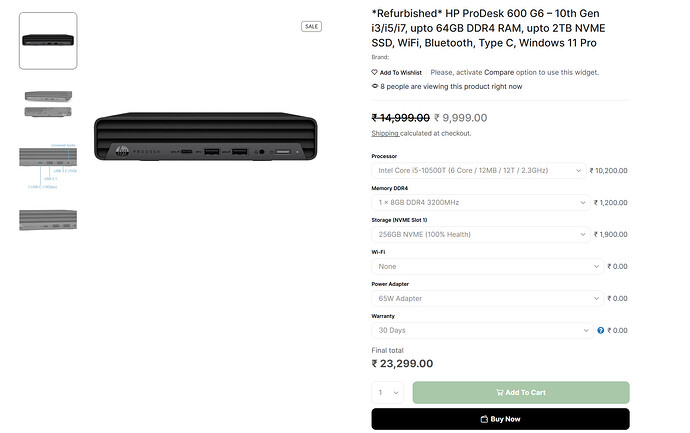The height and width of the screenshot is (433, 690).
Task: Click the blue warranty help icon
Action: point(601,330)
